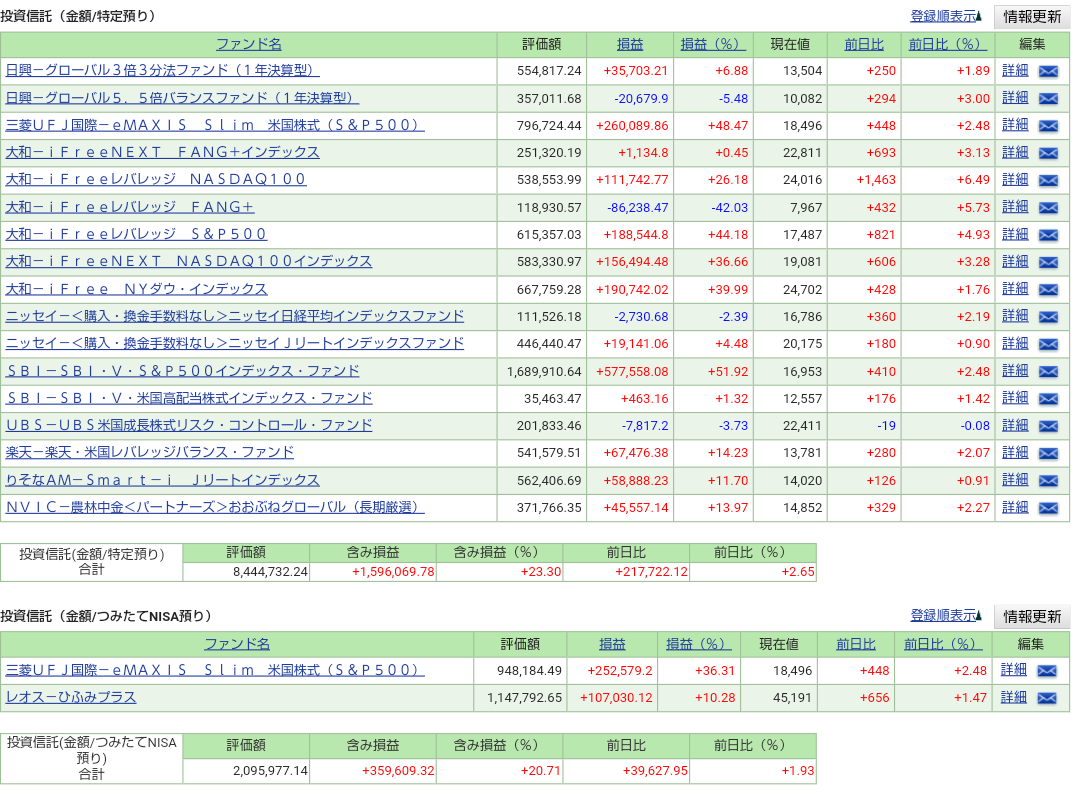
Task: Click the envelope icon in the iFreeレバレッジ FANG+ row
Action: pos(1048,208)
